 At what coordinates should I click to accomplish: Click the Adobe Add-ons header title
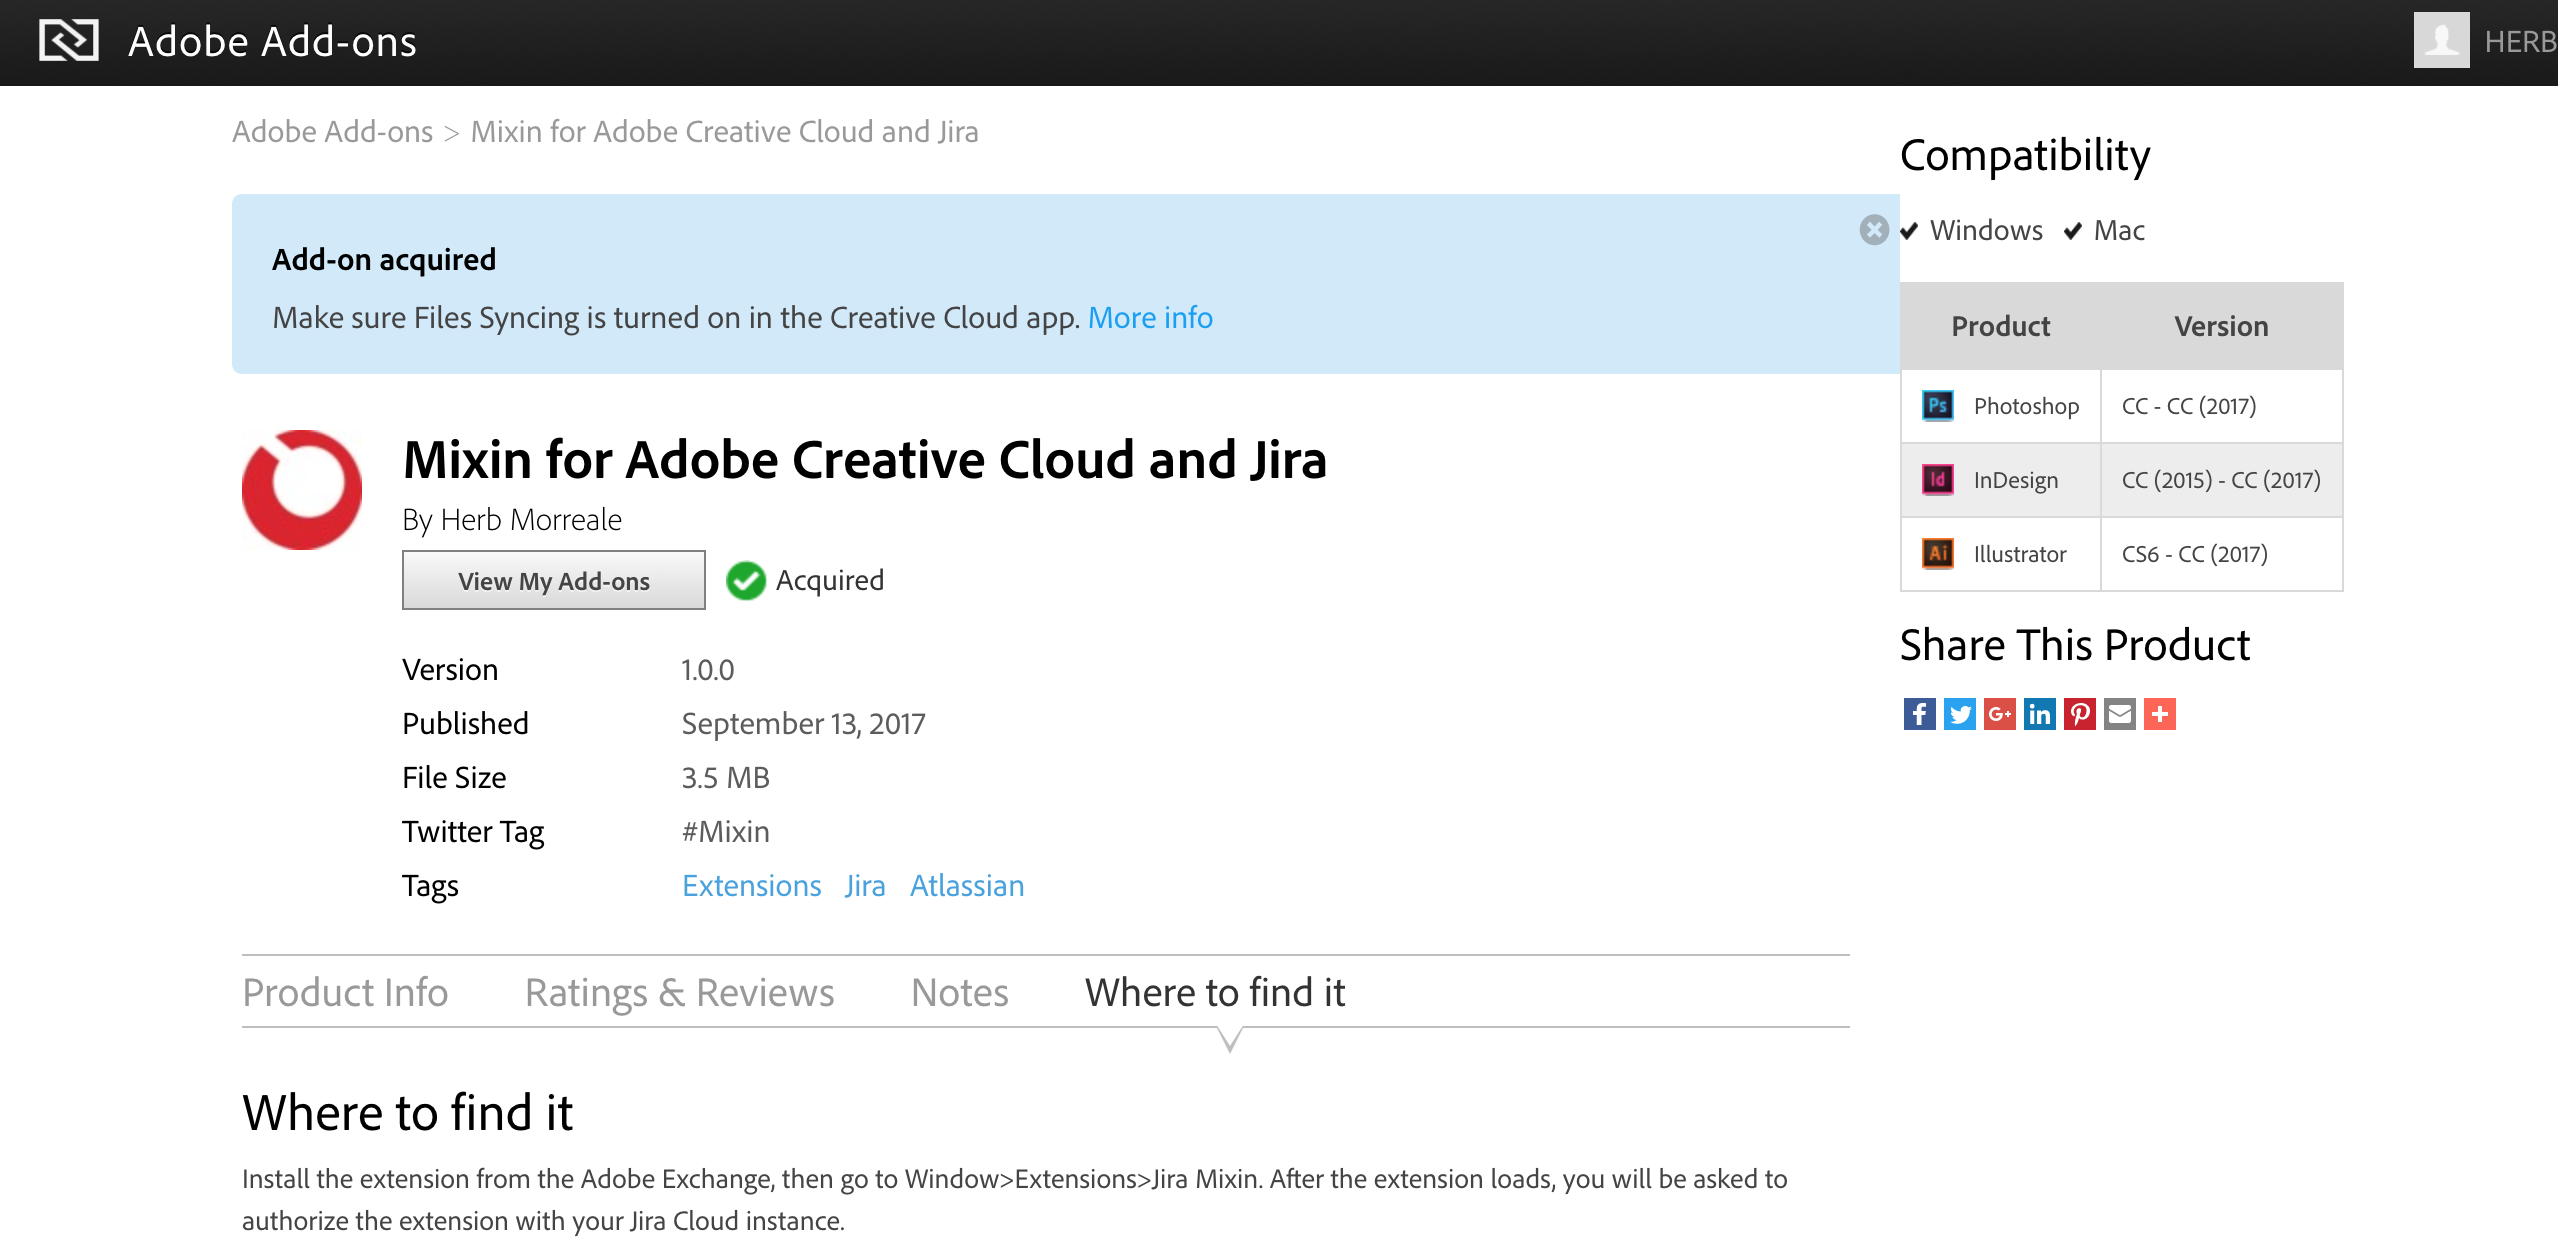[272, 42]
